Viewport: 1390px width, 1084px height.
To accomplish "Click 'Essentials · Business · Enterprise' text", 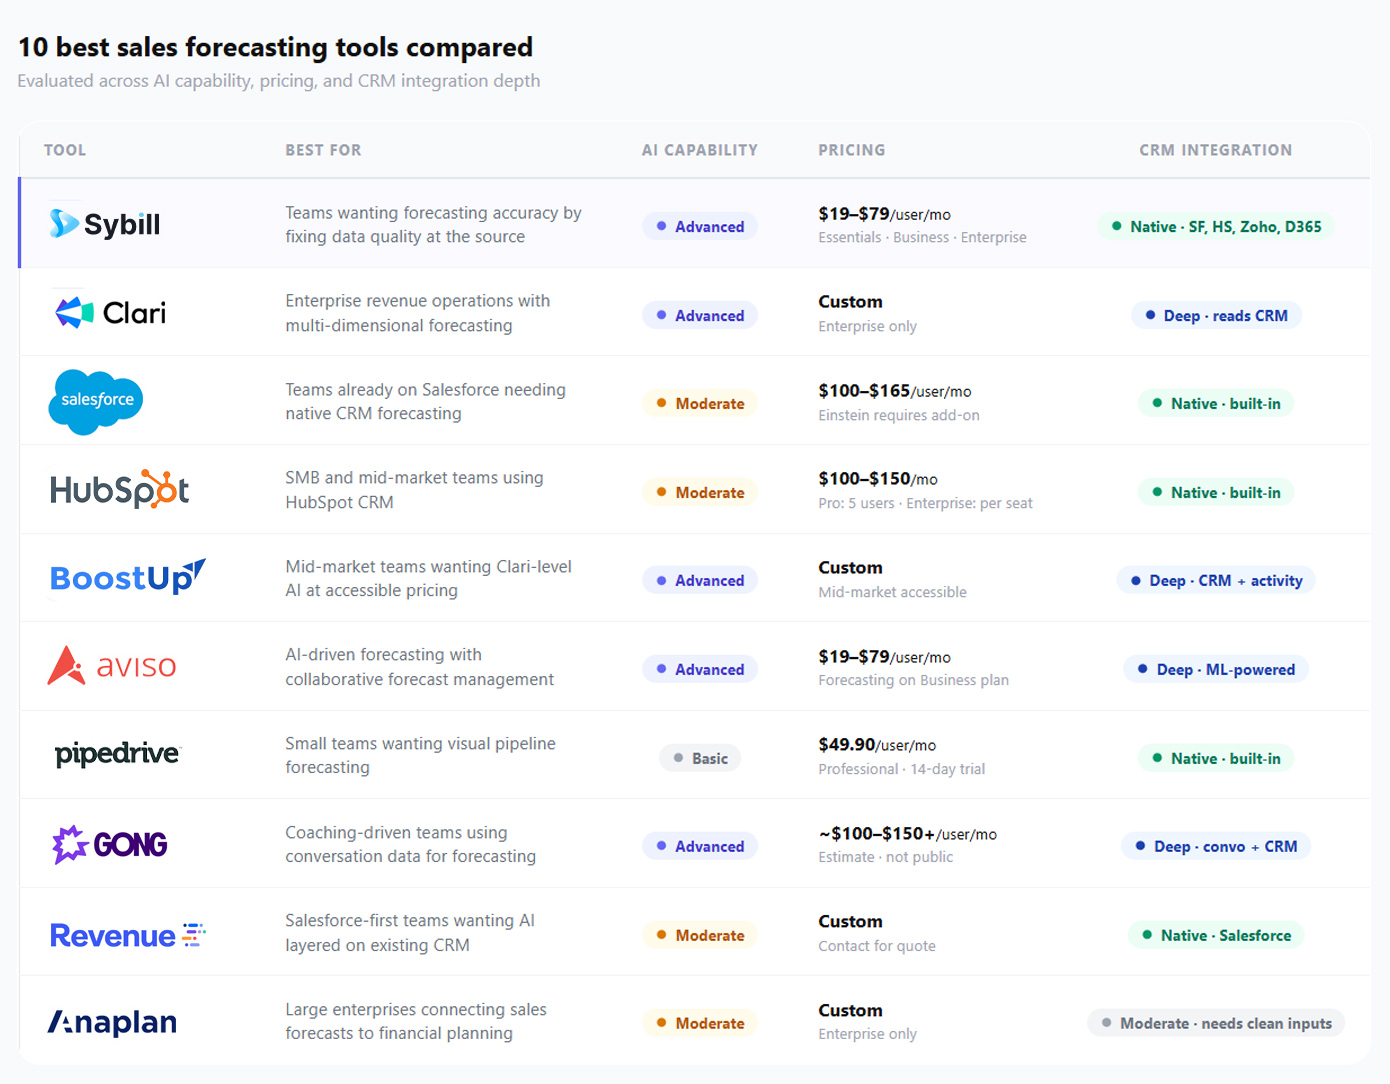I will (x=922, y=238).
